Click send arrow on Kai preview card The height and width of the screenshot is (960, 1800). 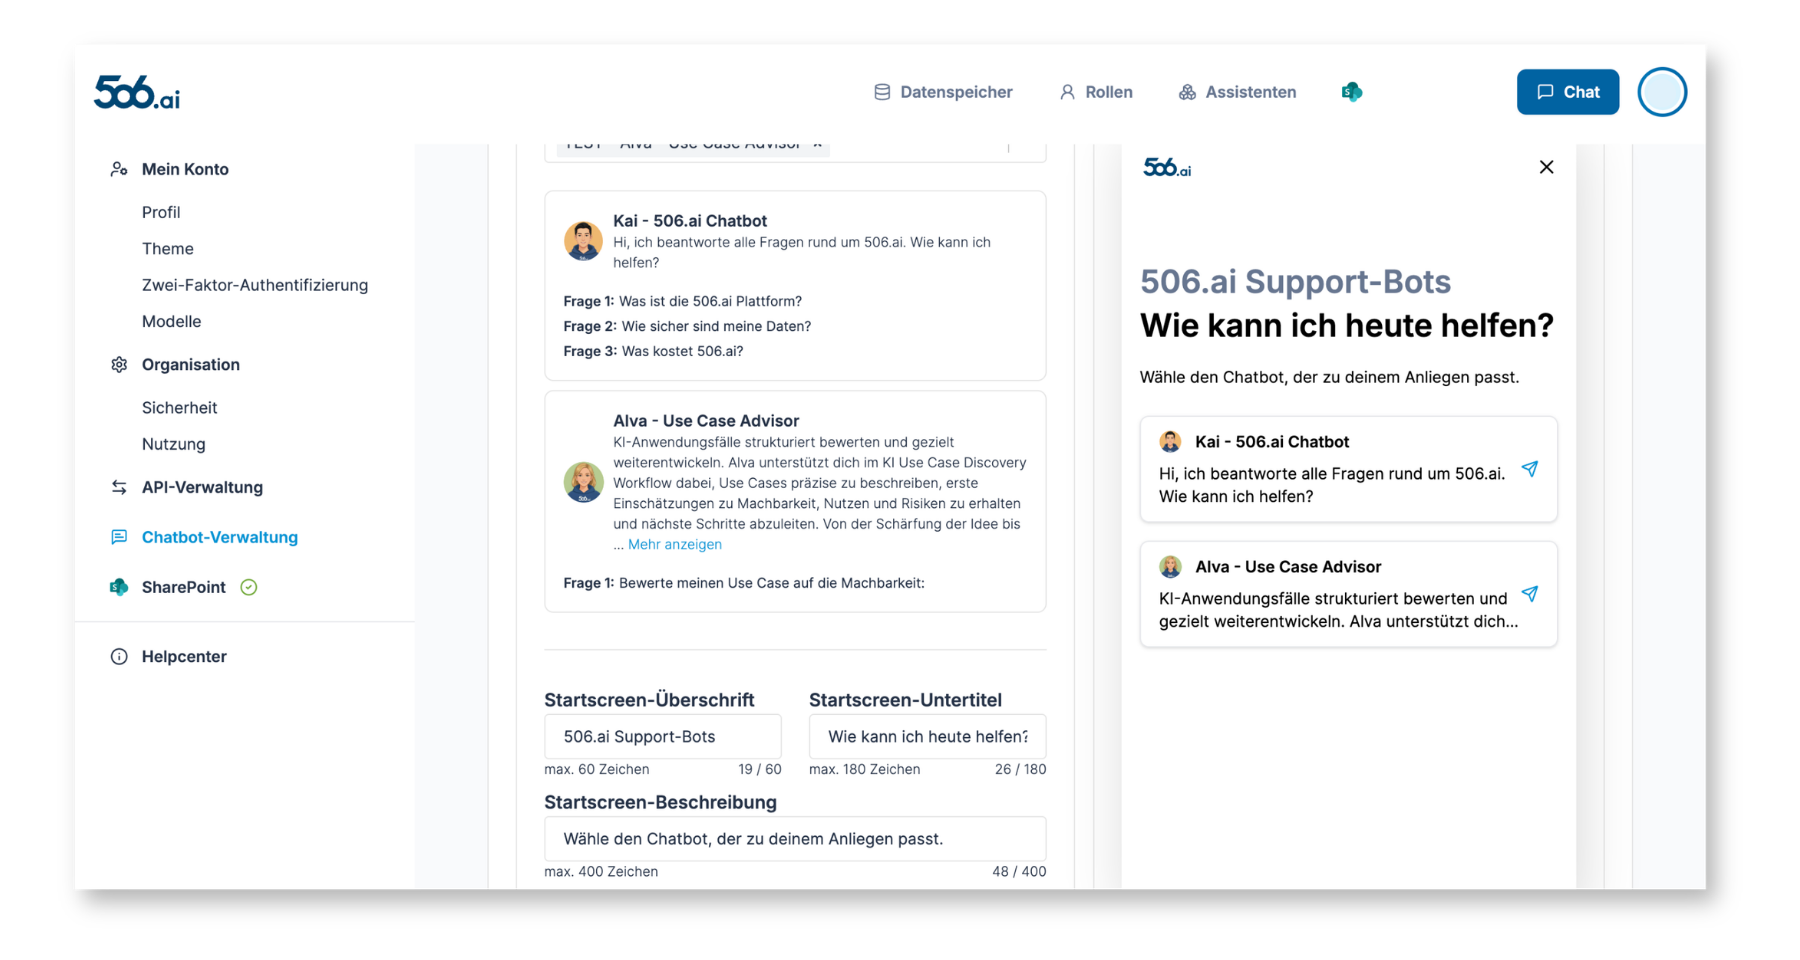coord(1529,469)
